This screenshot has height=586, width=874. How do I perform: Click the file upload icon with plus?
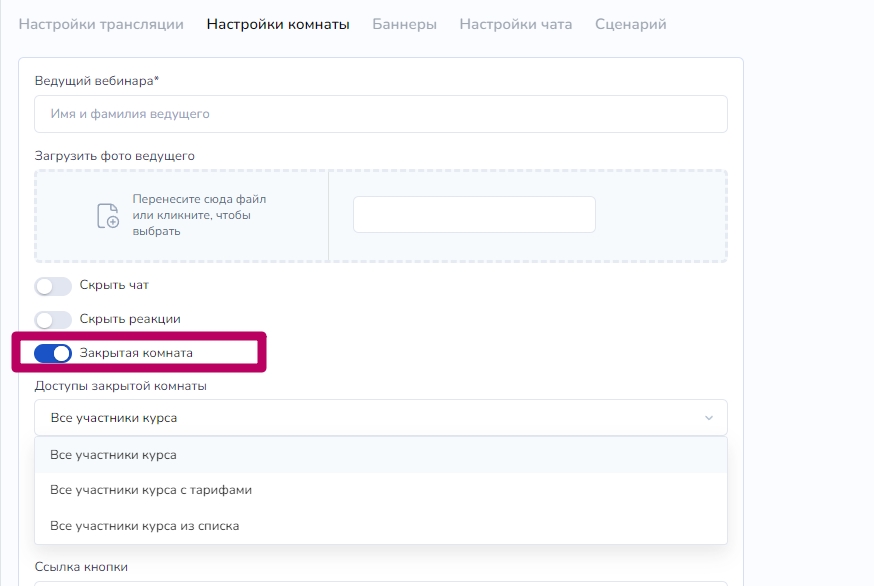click(x=107, y=215)
